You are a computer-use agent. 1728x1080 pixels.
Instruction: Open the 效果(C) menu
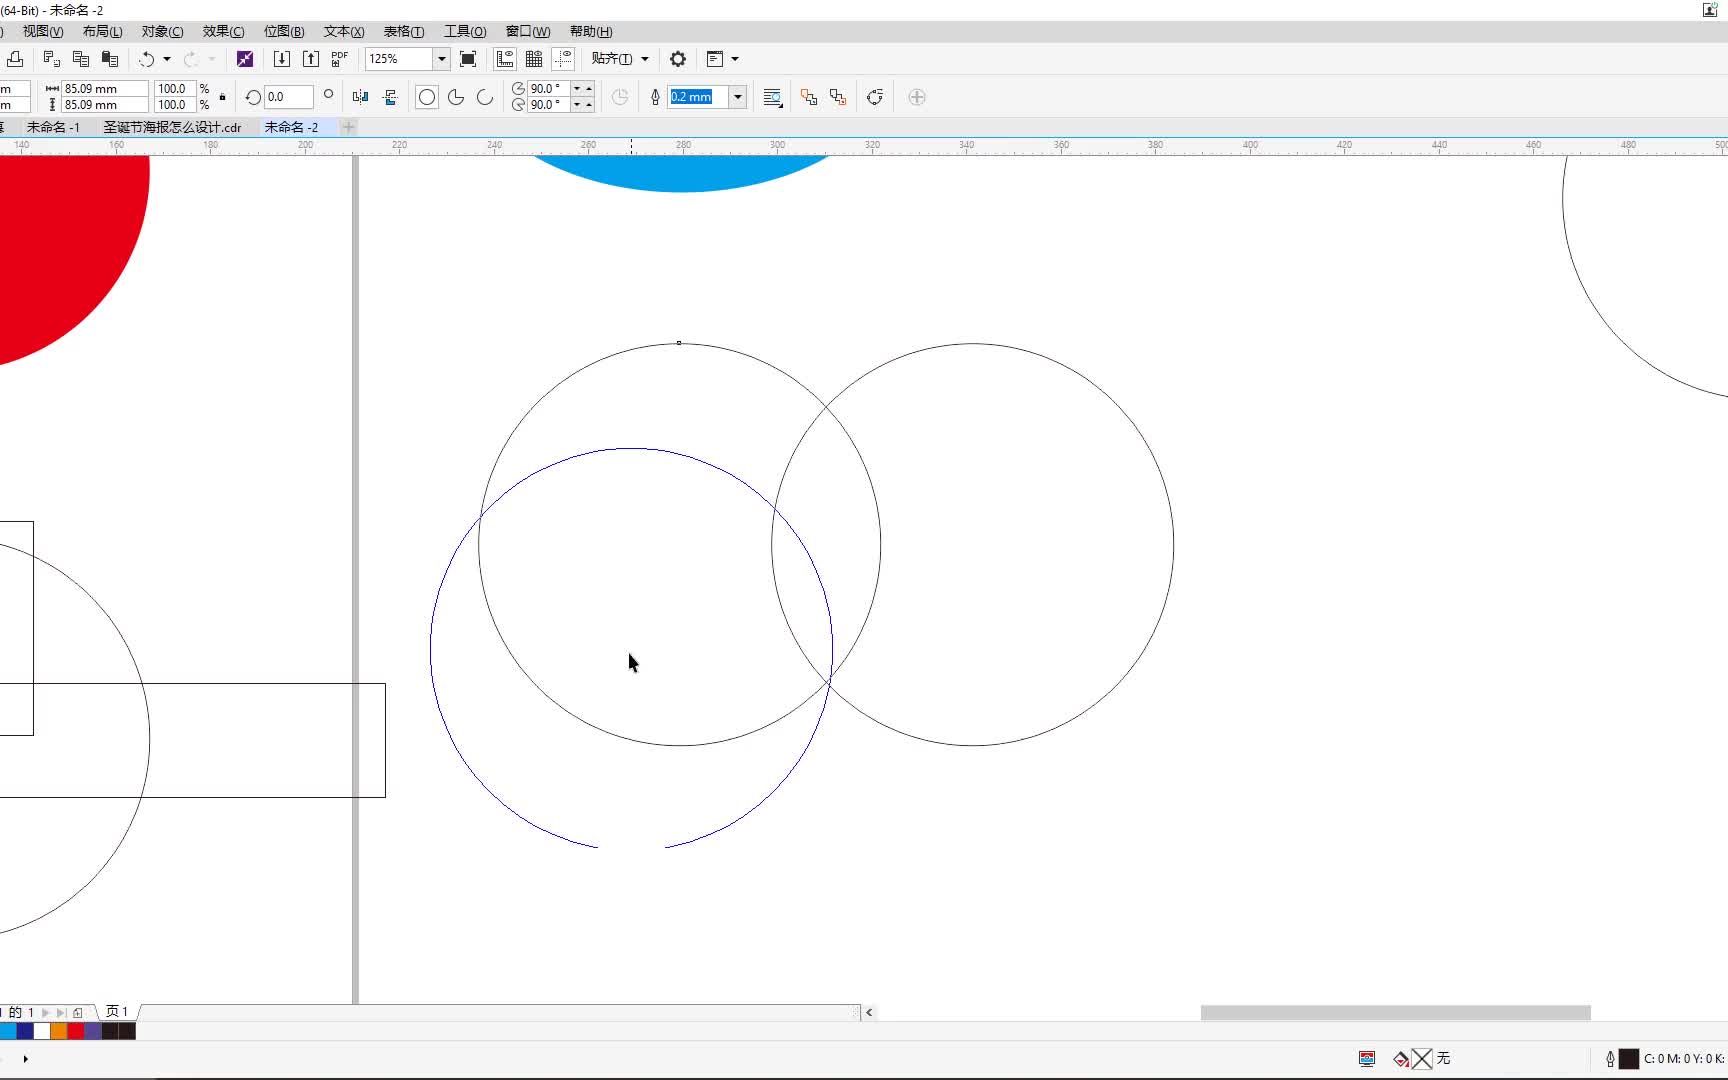click(223, 32)
